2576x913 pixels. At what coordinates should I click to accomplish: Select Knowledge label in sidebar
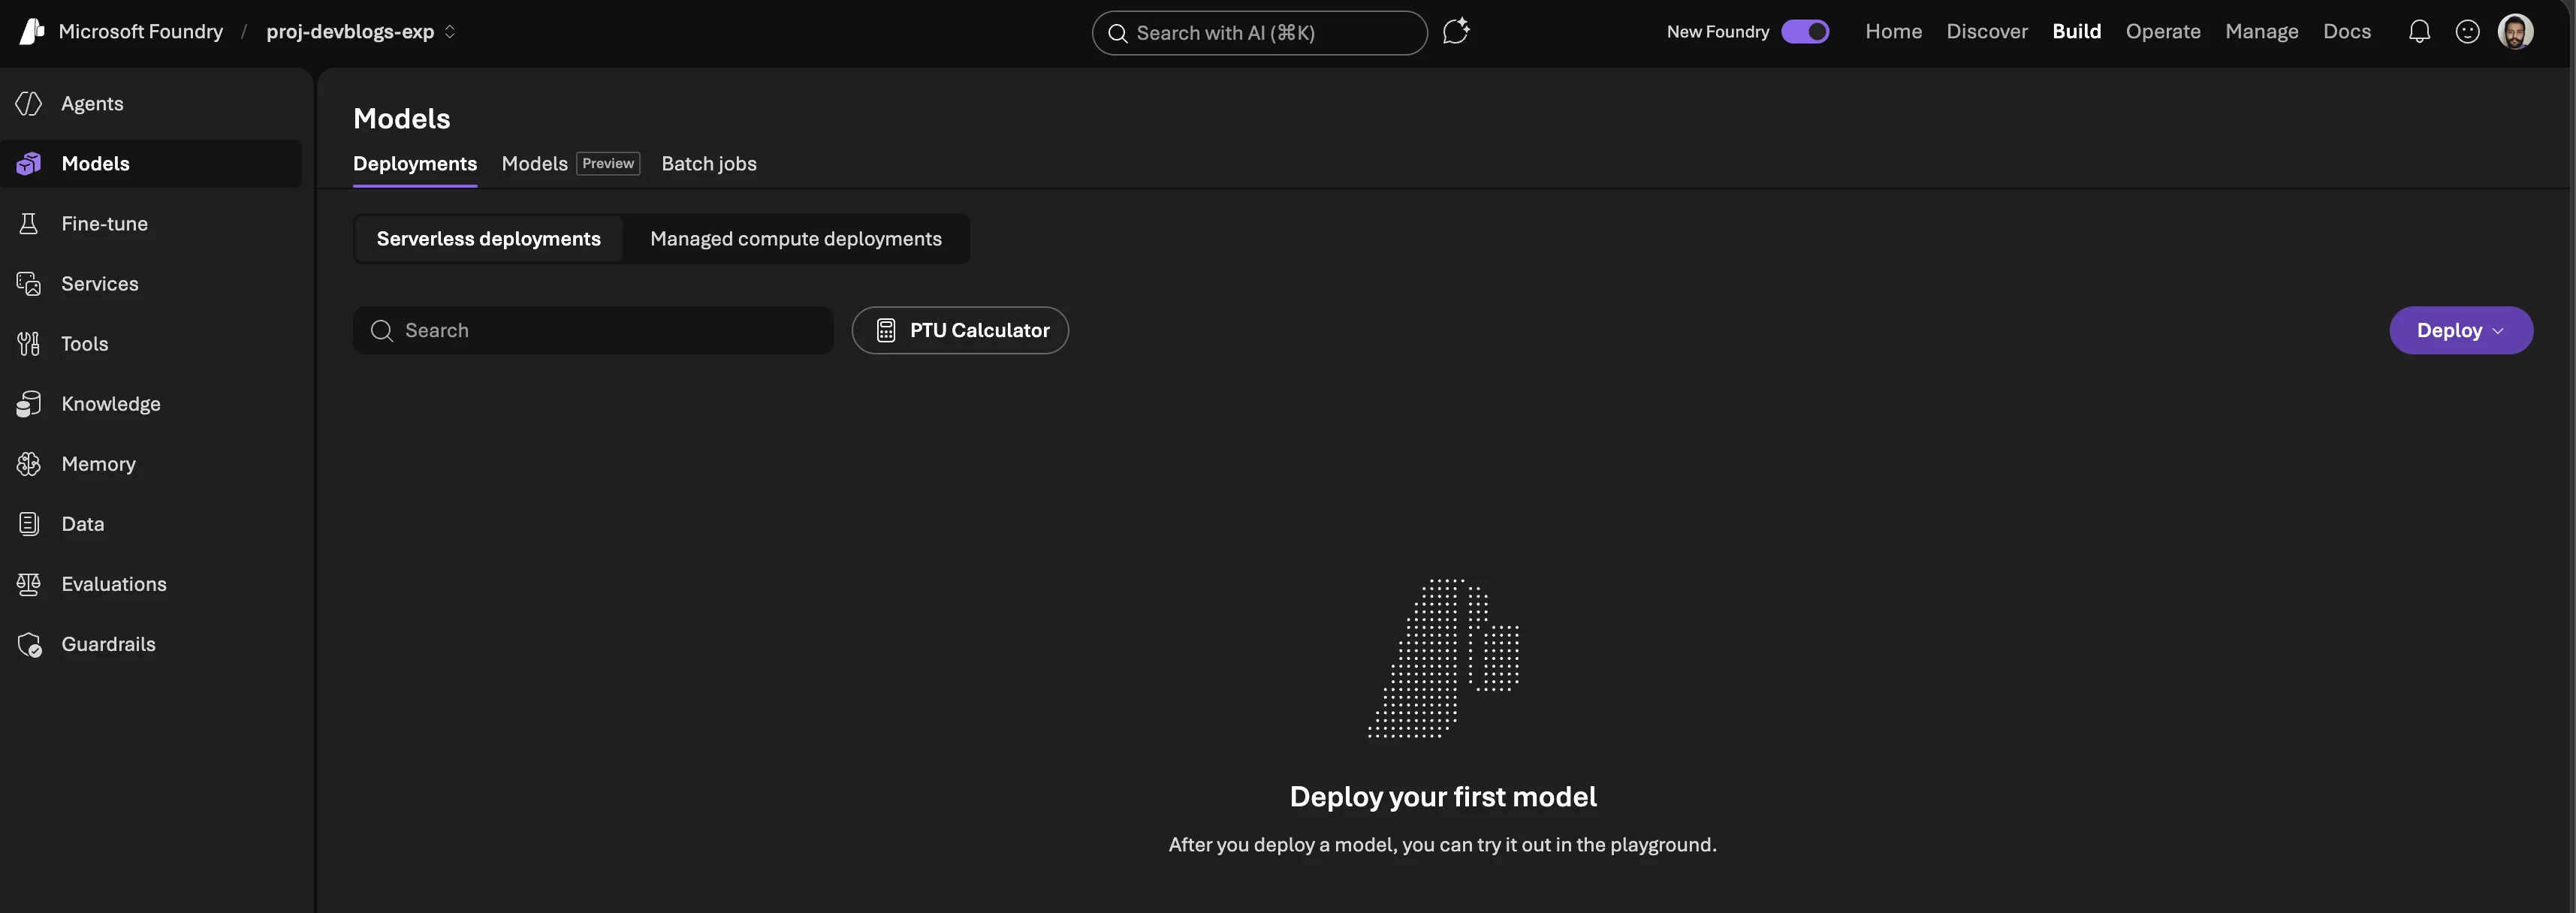pyautogui.click(x=111, y=404)
